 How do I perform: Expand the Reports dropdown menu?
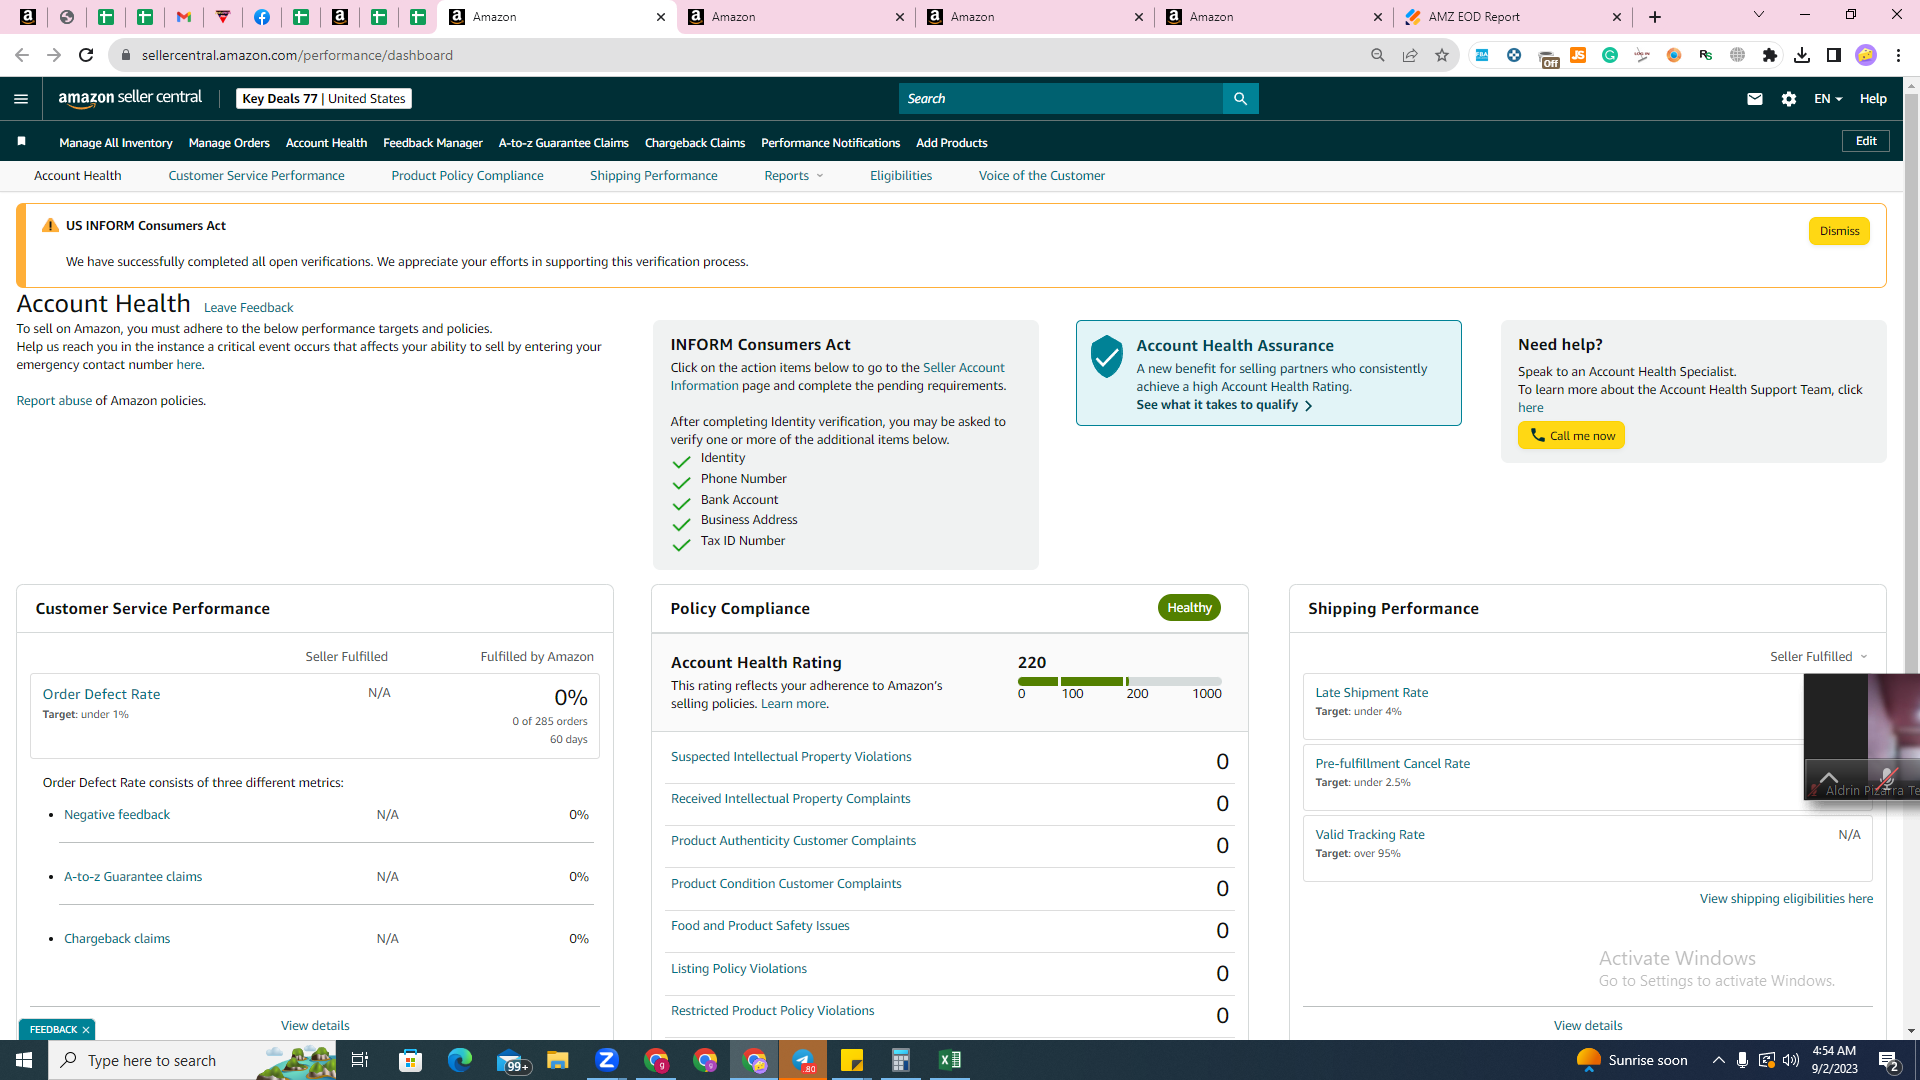pyautogui.click(x=794, y=176)
